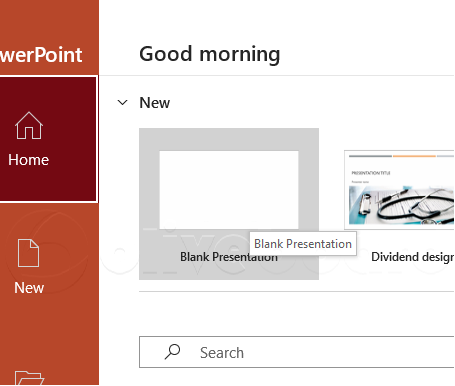Viewport: 455px width, 386px height.
Task: Focus the Search text field
Action: point(297,352)
